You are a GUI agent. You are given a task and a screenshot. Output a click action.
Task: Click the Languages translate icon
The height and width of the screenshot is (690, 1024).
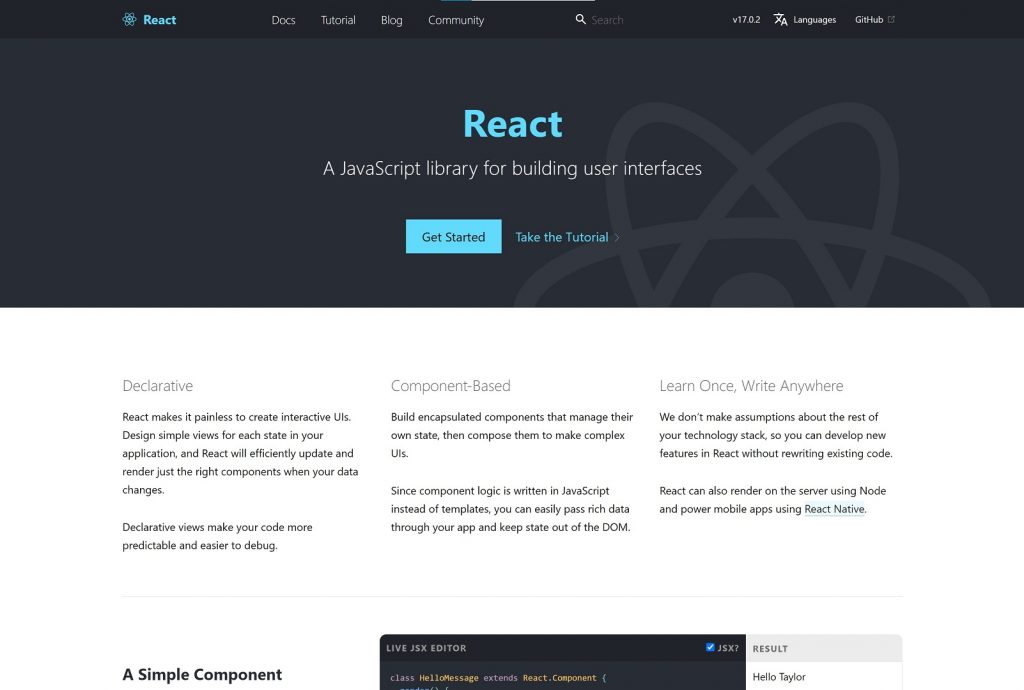(x=780, y=20)
